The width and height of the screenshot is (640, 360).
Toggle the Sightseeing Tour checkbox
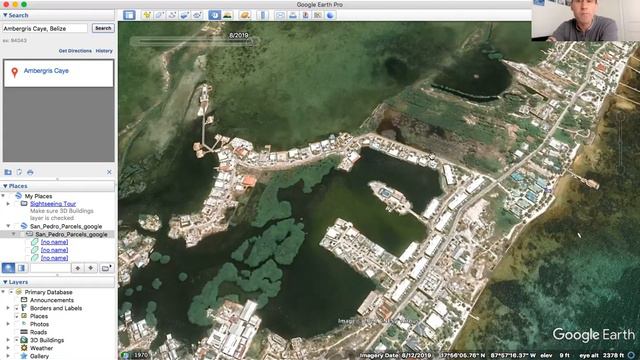tap(17, 204)
